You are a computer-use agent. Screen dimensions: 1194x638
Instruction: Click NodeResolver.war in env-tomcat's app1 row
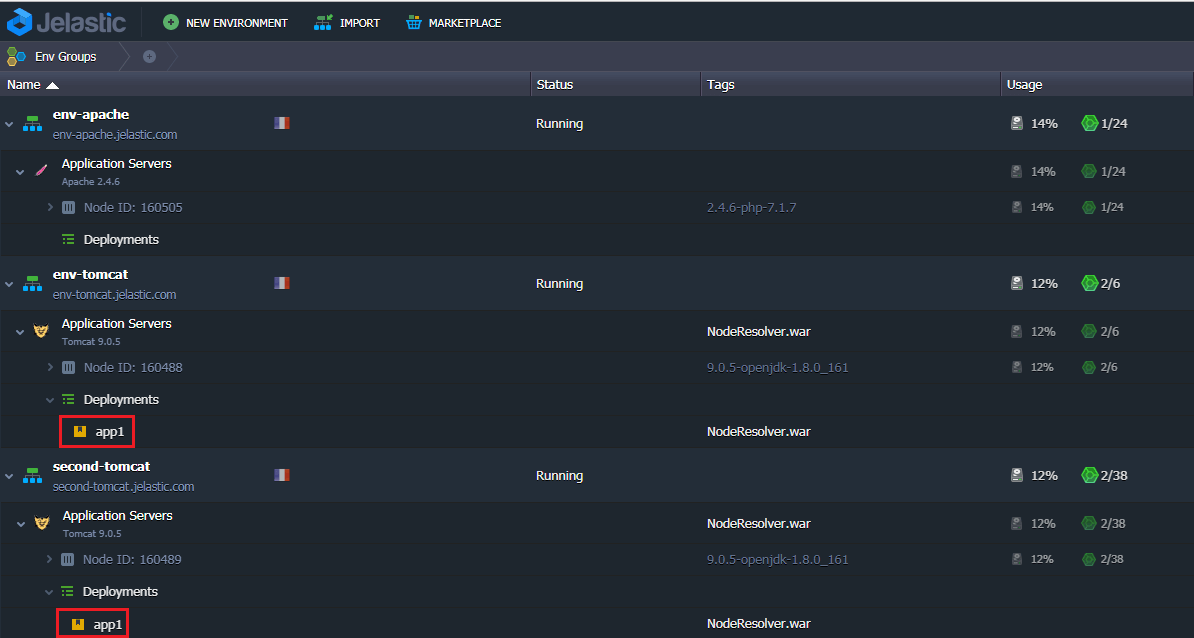758,432
